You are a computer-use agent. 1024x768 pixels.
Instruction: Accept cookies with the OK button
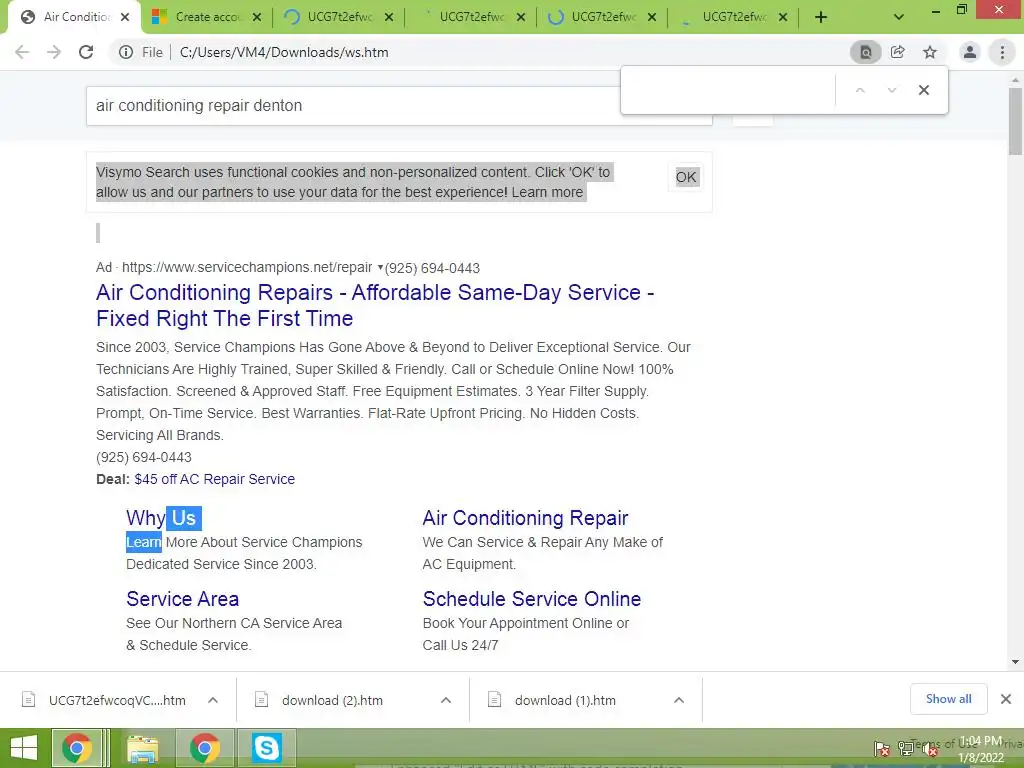[686, 177]
